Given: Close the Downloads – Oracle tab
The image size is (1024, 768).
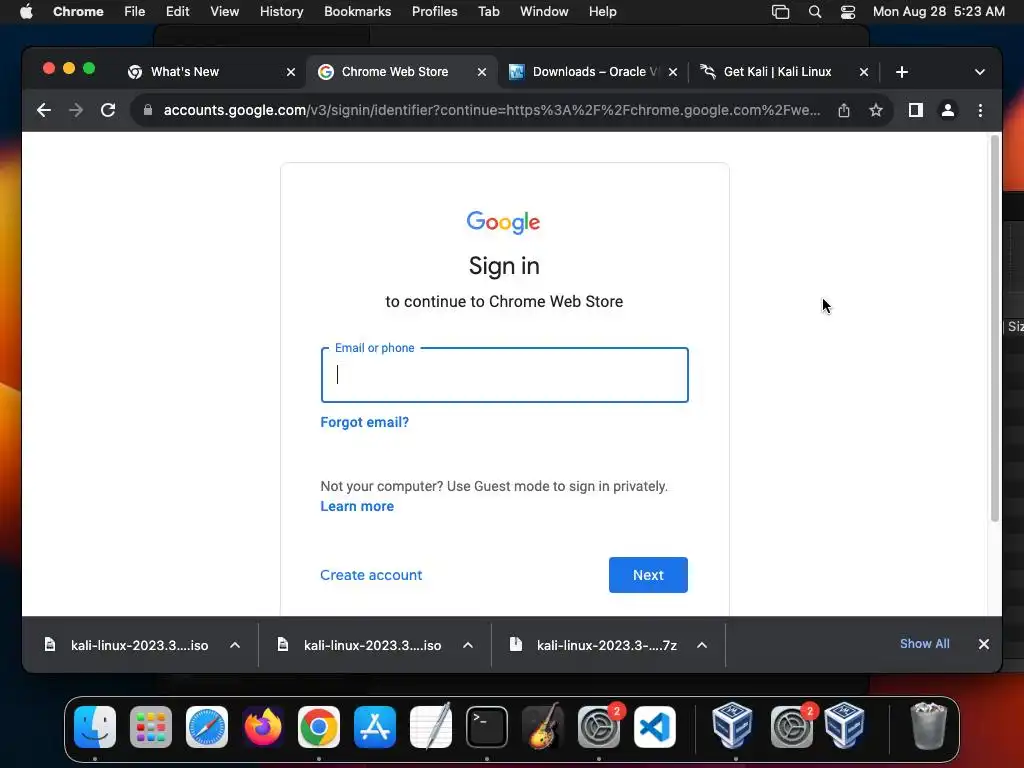Looking at the screenshot, I should coord(673,72).
